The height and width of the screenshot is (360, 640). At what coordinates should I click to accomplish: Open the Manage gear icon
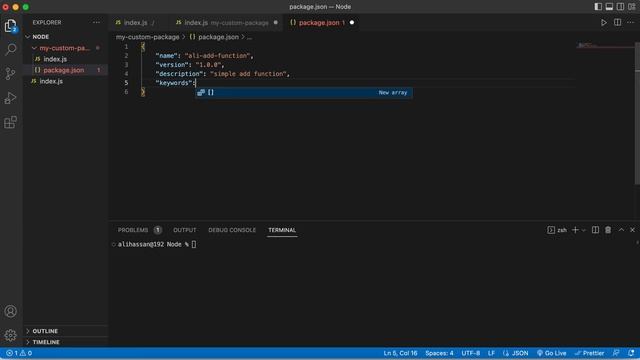point(11,335)
